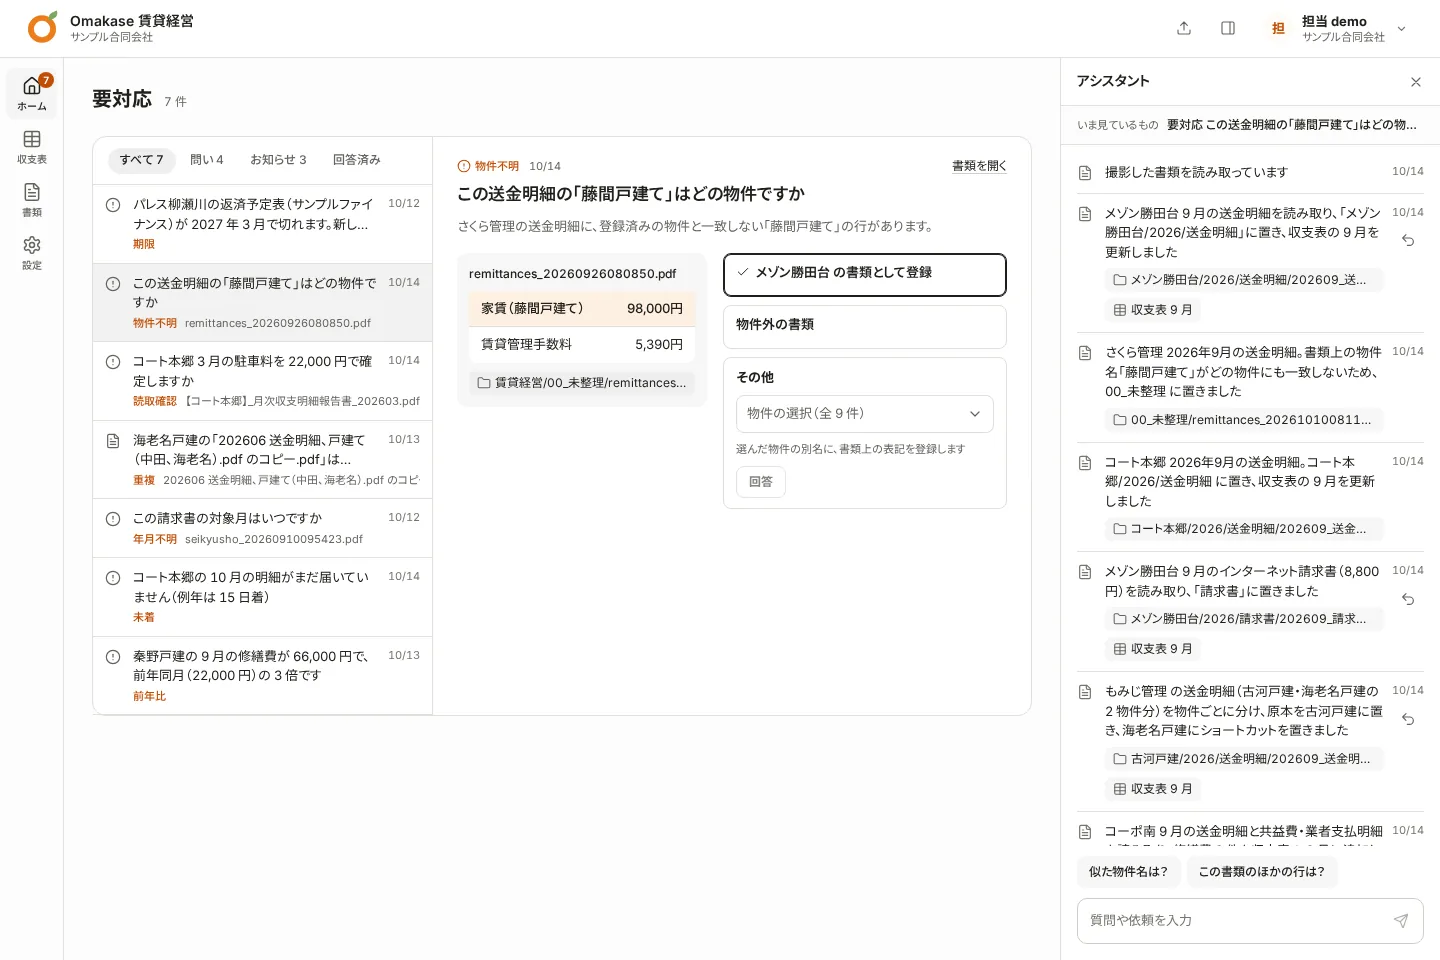This screenshot has height=960, width=1440.
Task: Open the 書類 sidebar icon
Action: 32,199
